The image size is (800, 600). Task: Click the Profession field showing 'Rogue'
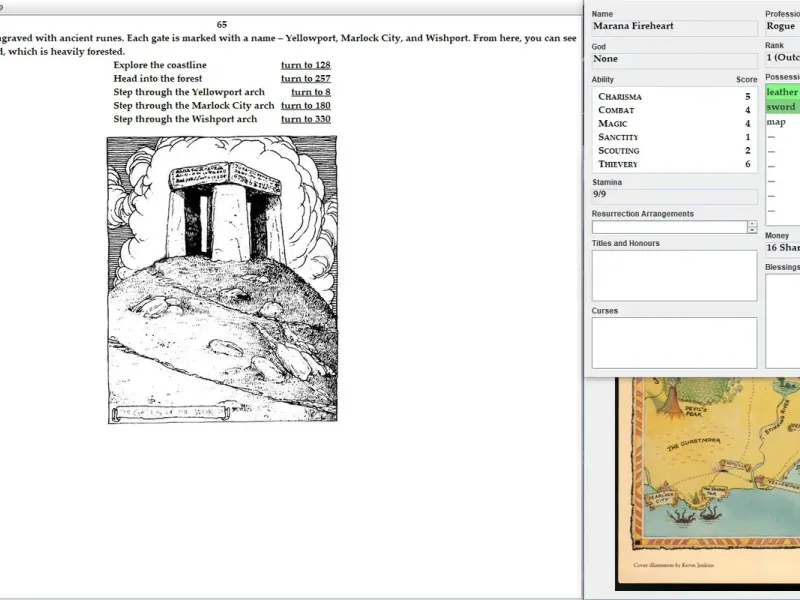click(782, 27)
